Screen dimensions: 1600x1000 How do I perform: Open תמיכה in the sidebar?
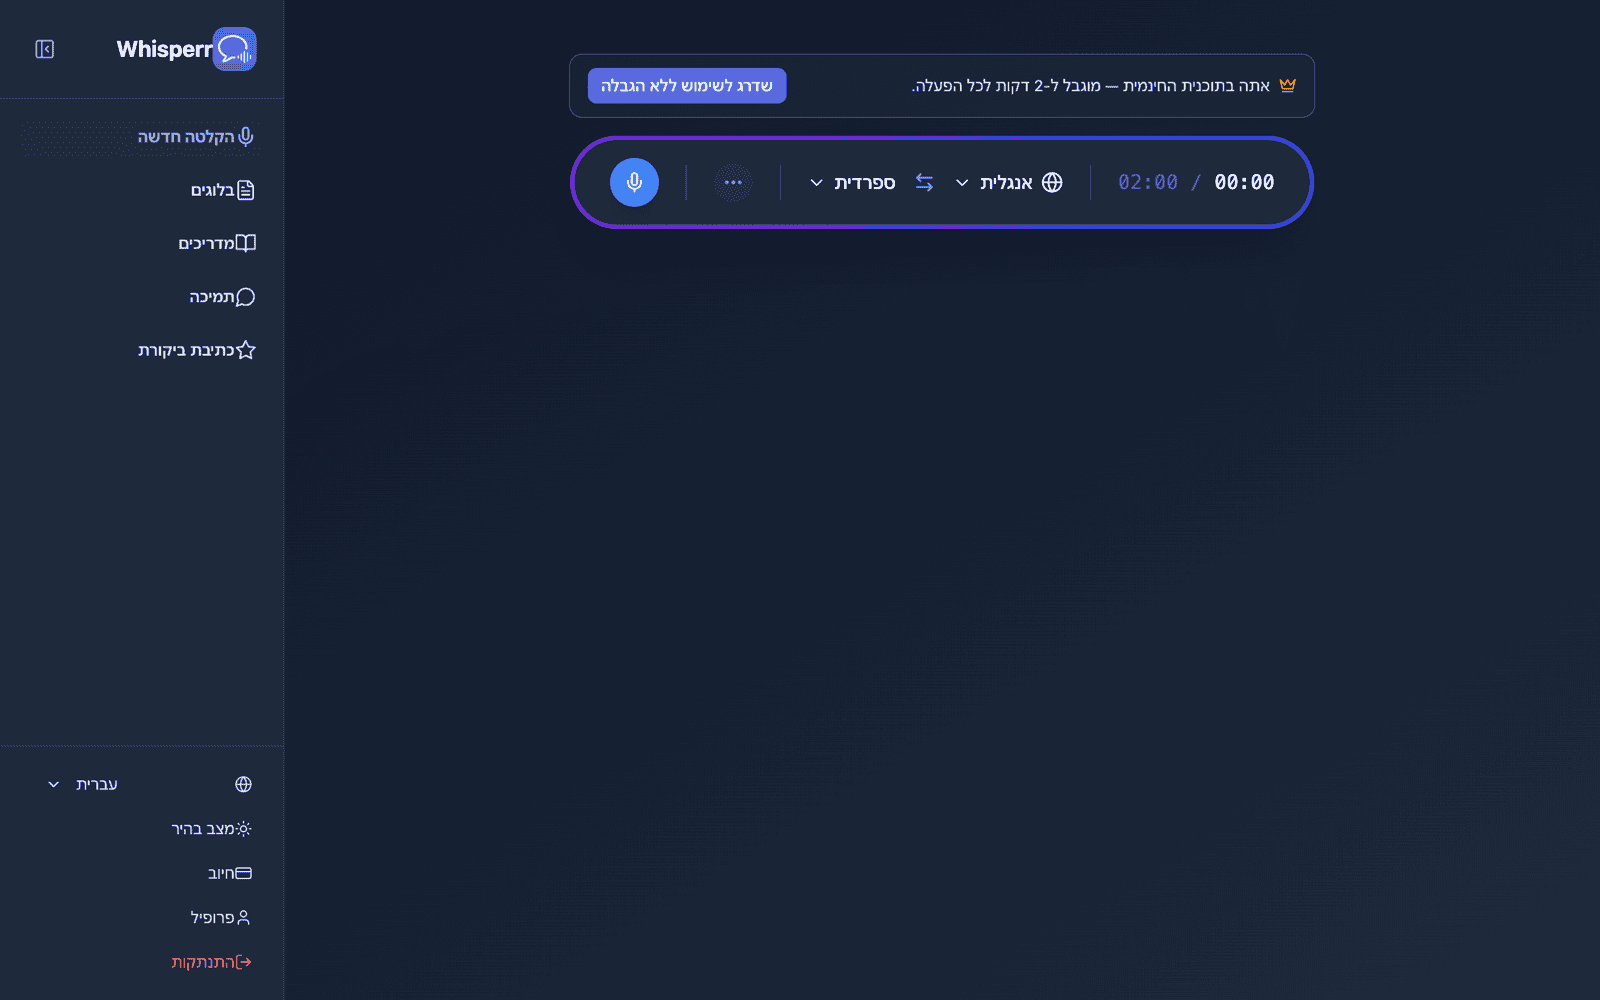[142, 297]
